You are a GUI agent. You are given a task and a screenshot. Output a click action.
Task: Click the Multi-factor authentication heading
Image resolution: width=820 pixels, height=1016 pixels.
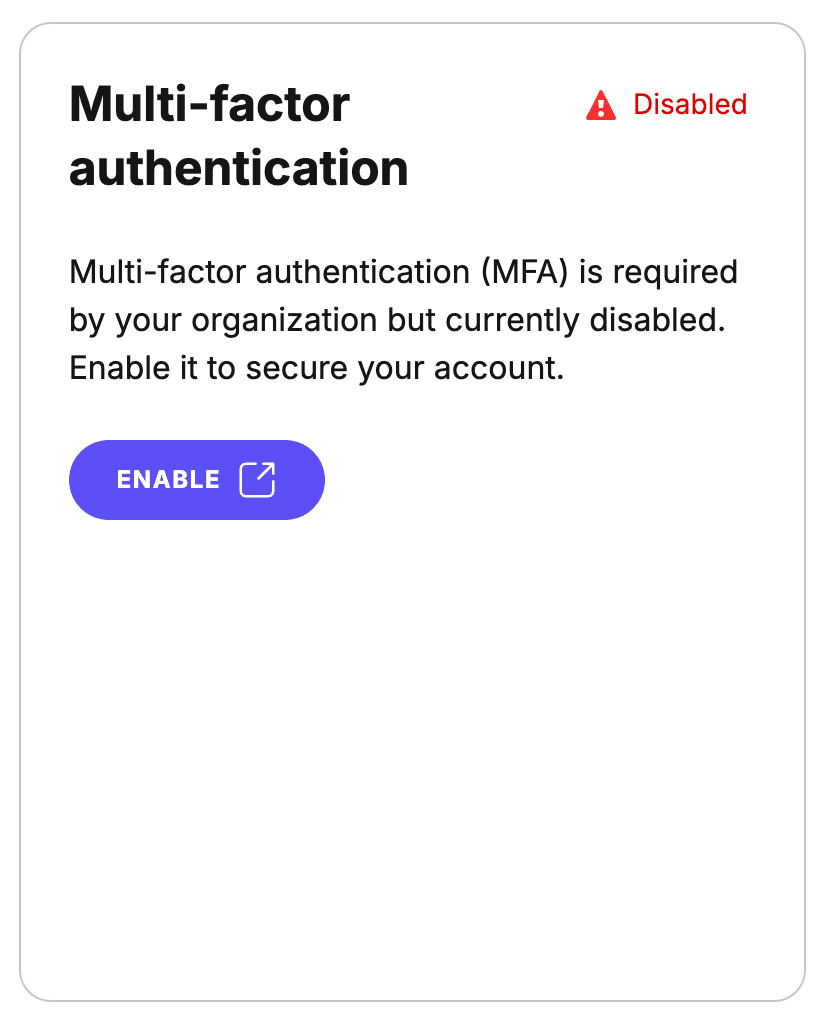point(238,135)
